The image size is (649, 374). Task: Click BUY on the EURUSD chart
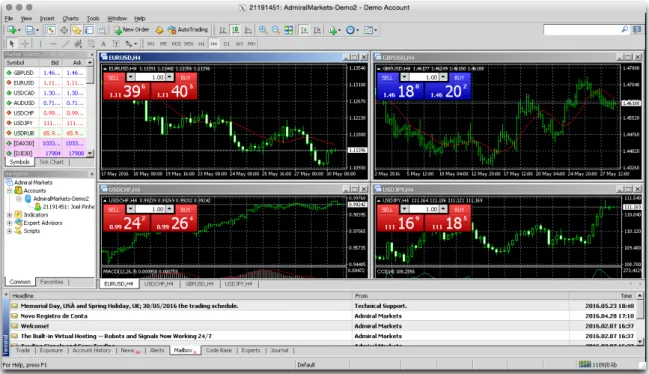[185, 77]
